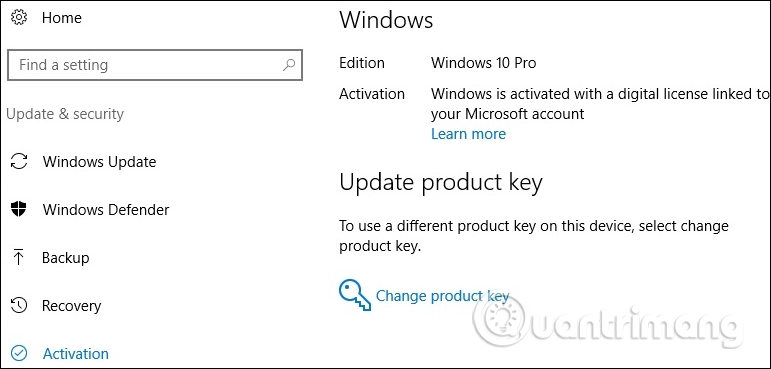Go to Windows Update section
The image size is (771, 369).
[99, 161]
